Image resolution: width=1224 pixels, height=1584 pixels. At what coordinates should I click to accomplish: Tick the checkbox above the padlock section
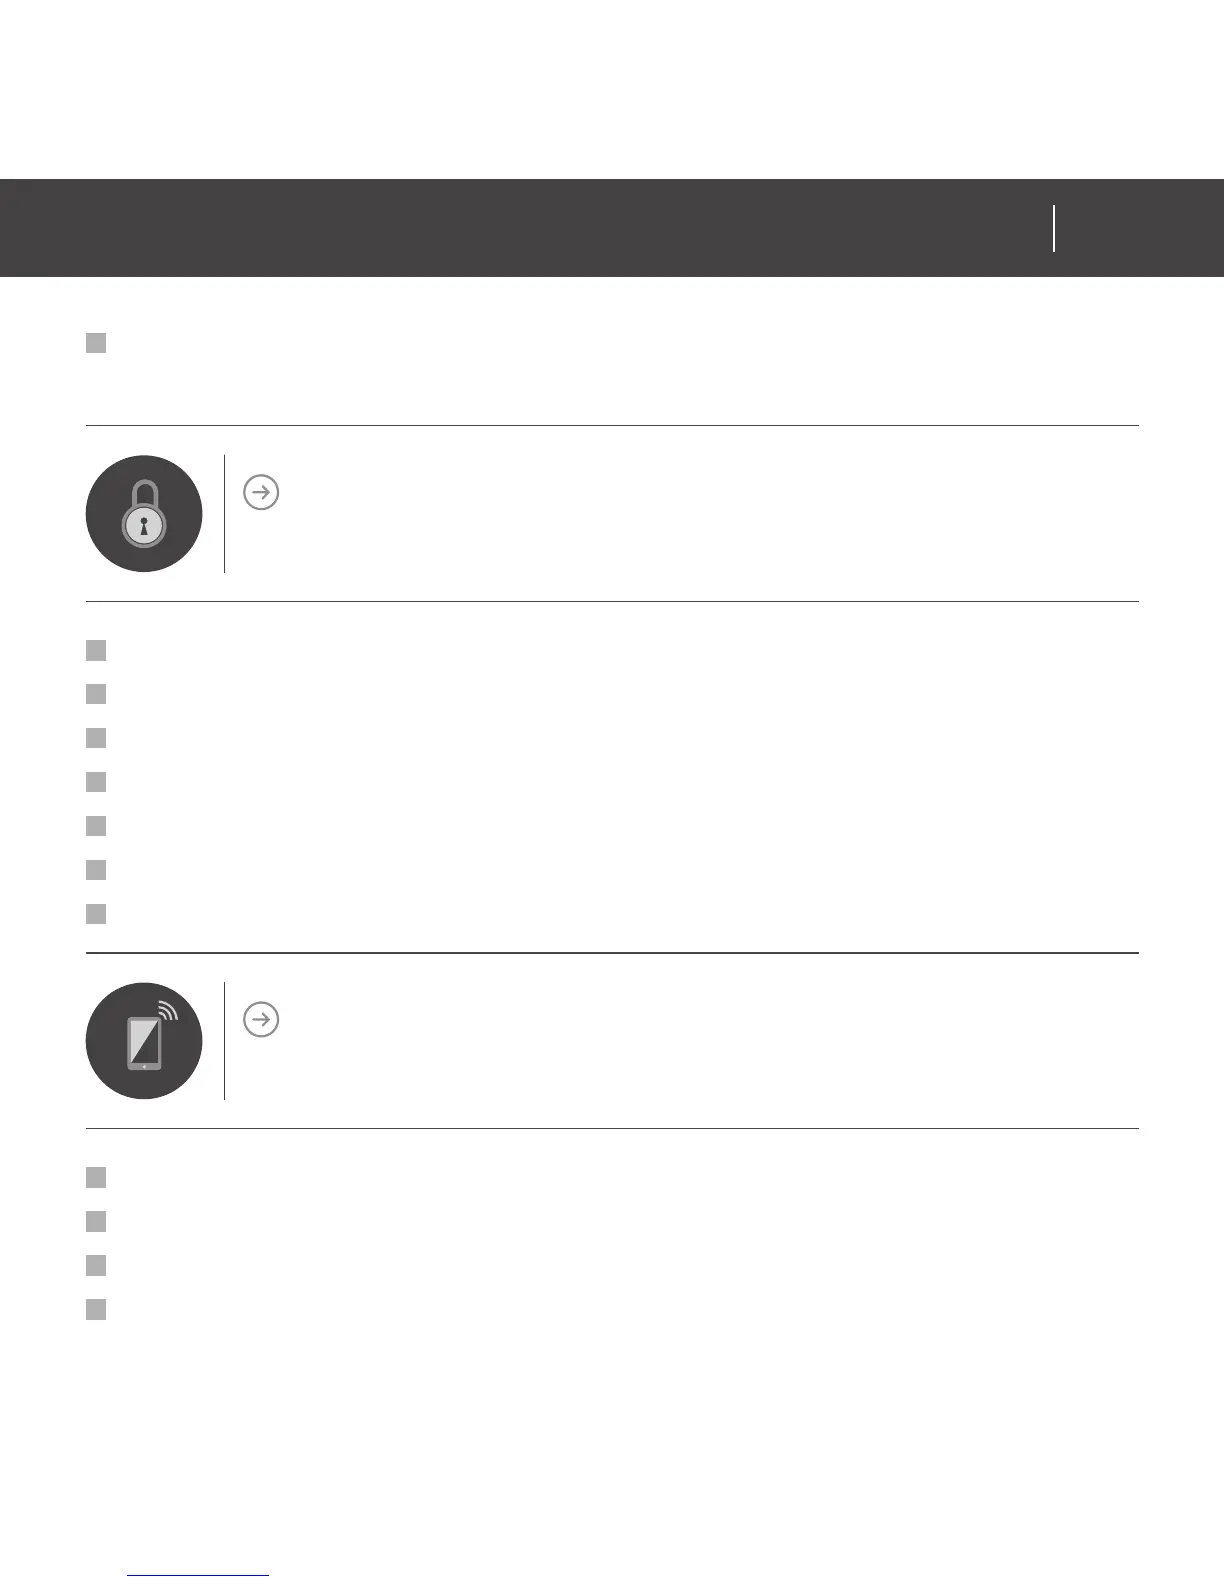click(x=96, y=343)
